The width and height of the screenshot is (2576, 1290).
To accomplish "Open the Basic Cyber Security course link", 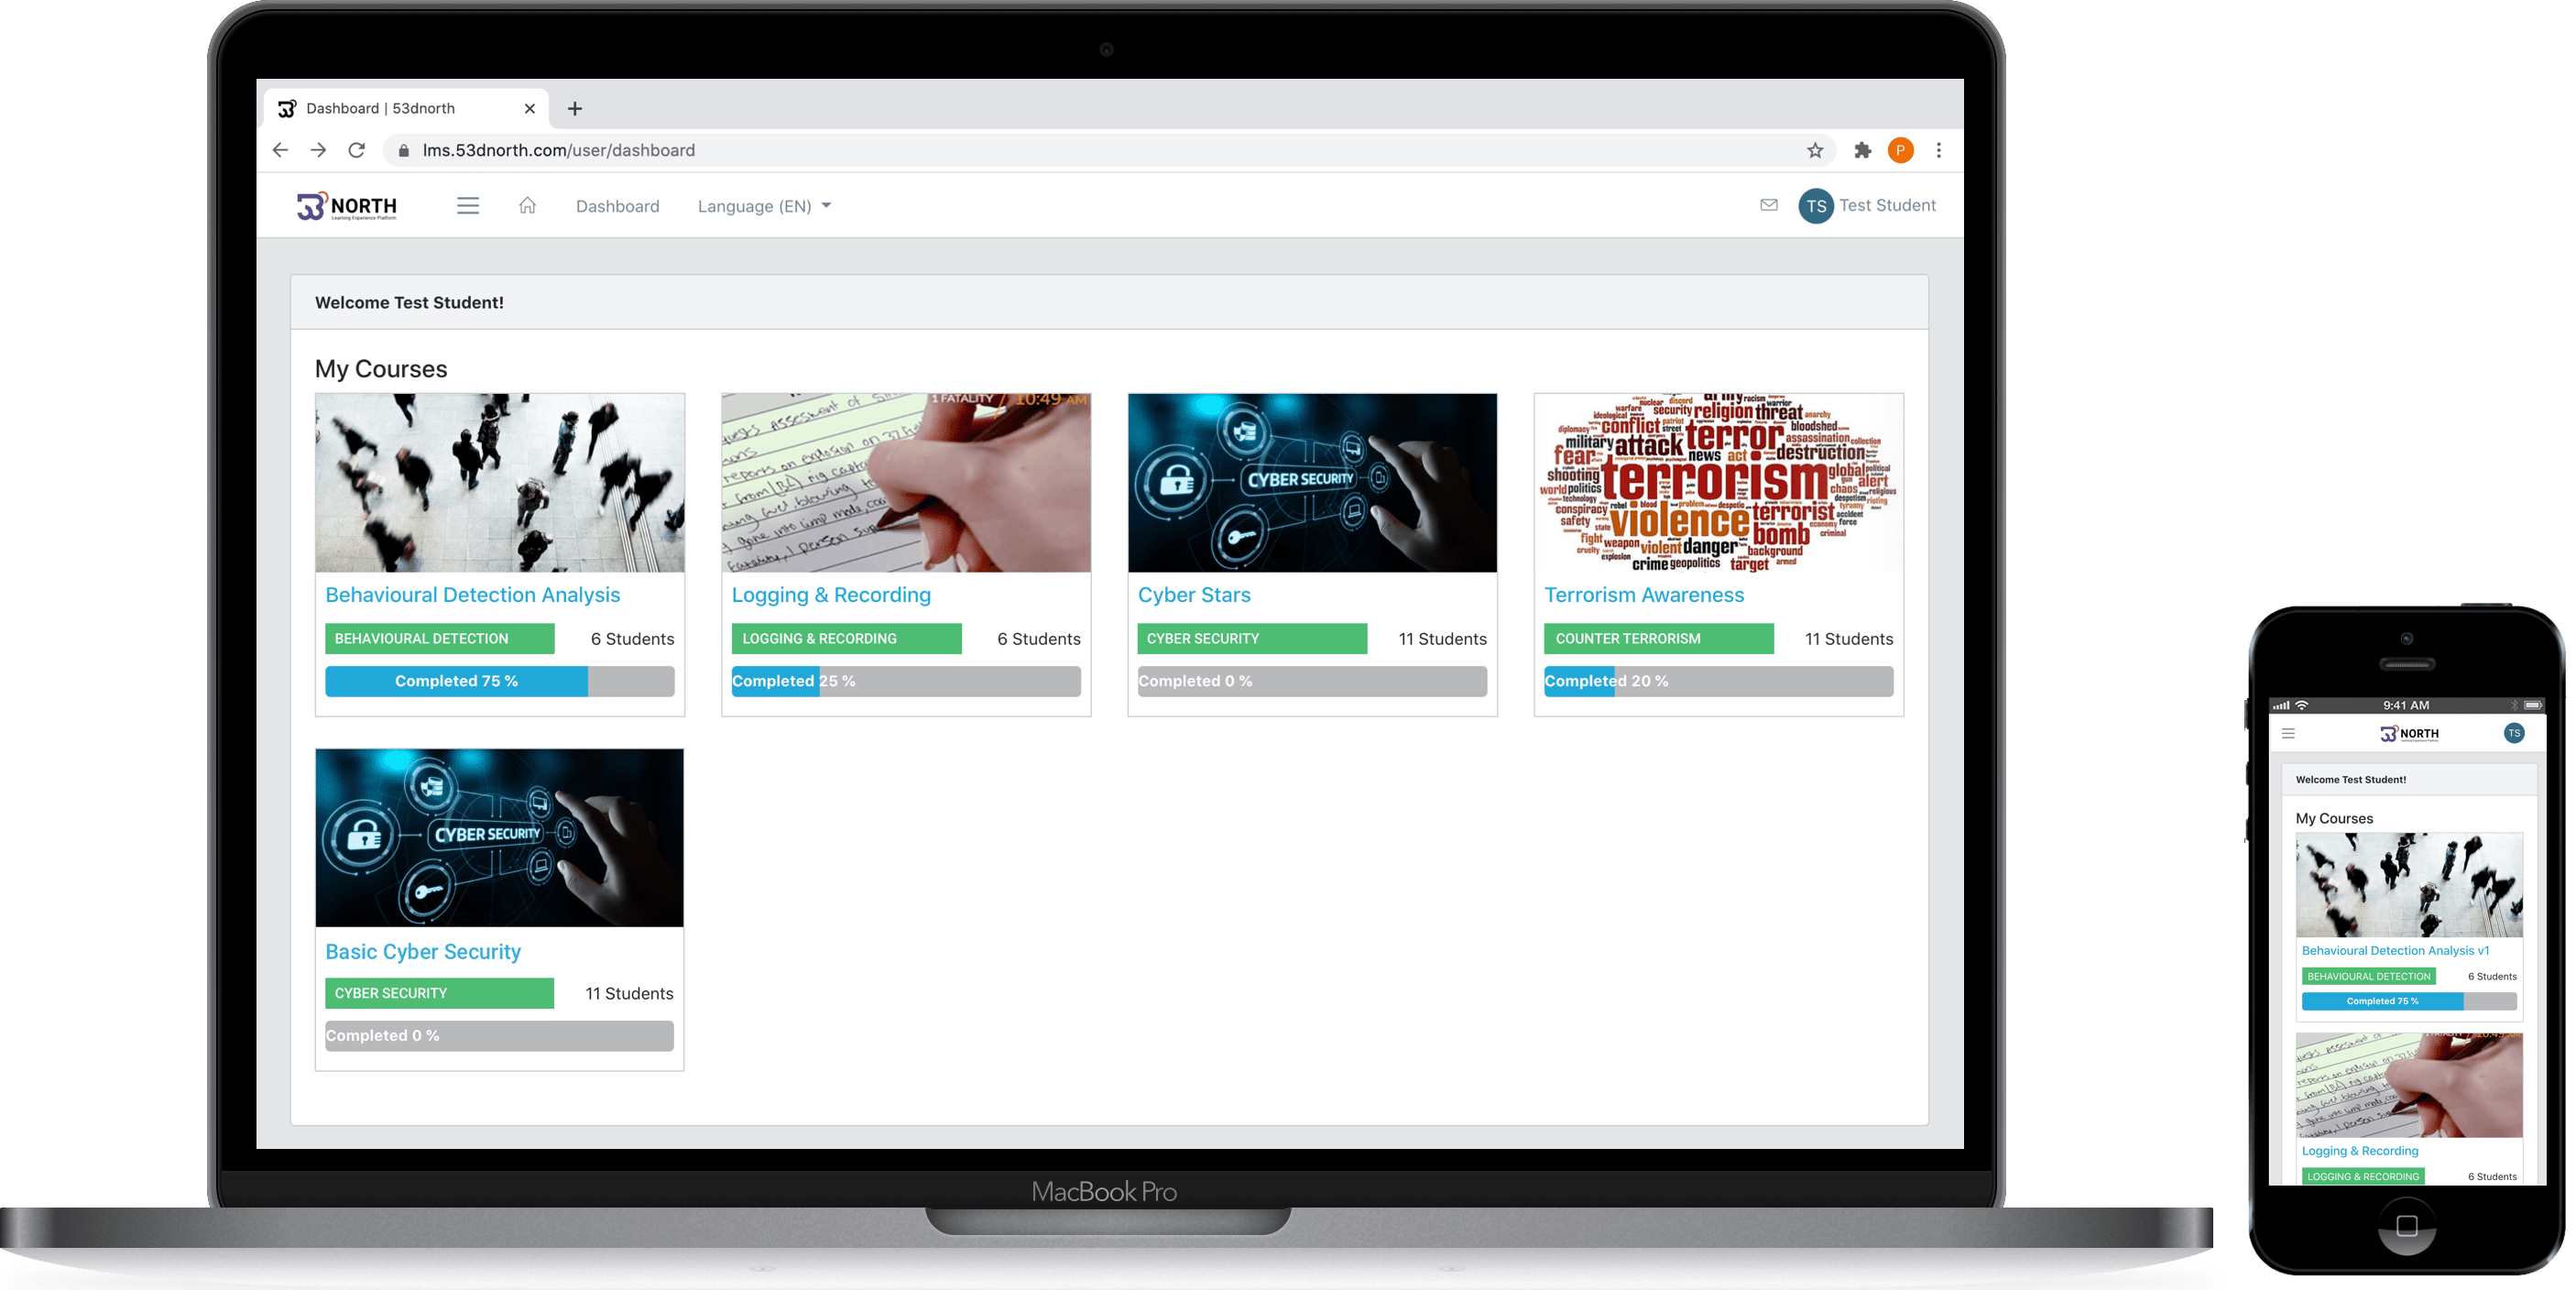I will (422, 952).
